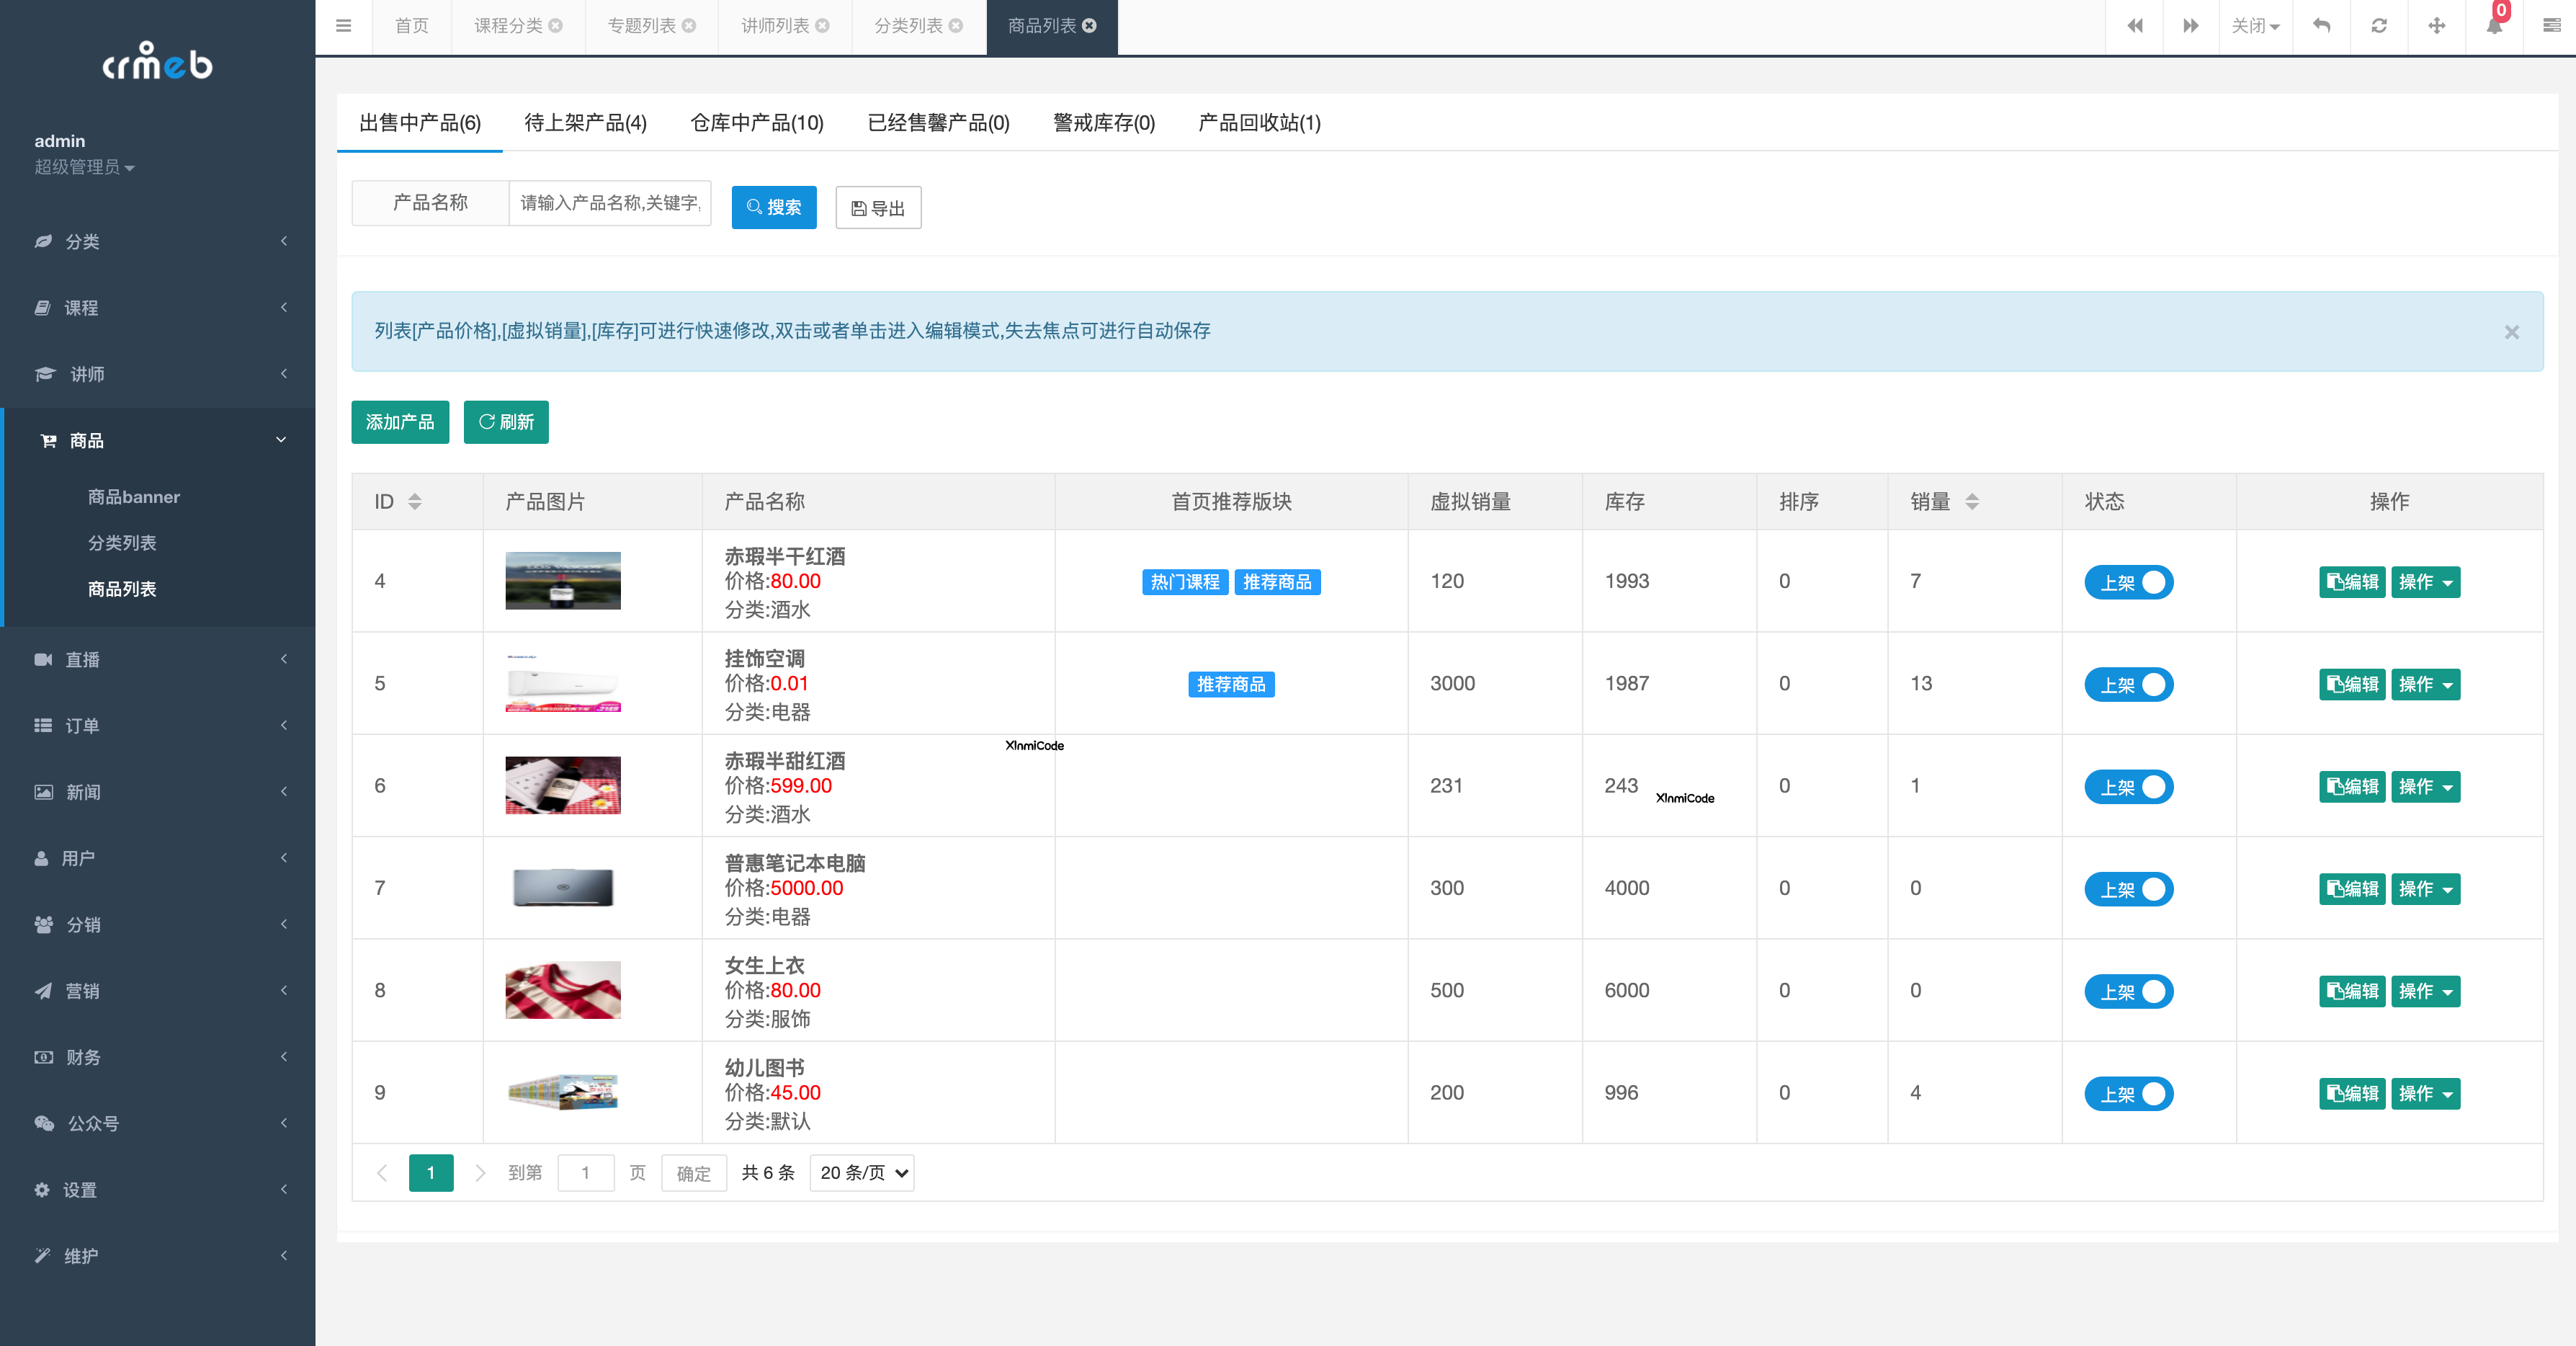2576x1346 pixels.
Task: Click the hamburger menu icon
Action: (343, 25)
